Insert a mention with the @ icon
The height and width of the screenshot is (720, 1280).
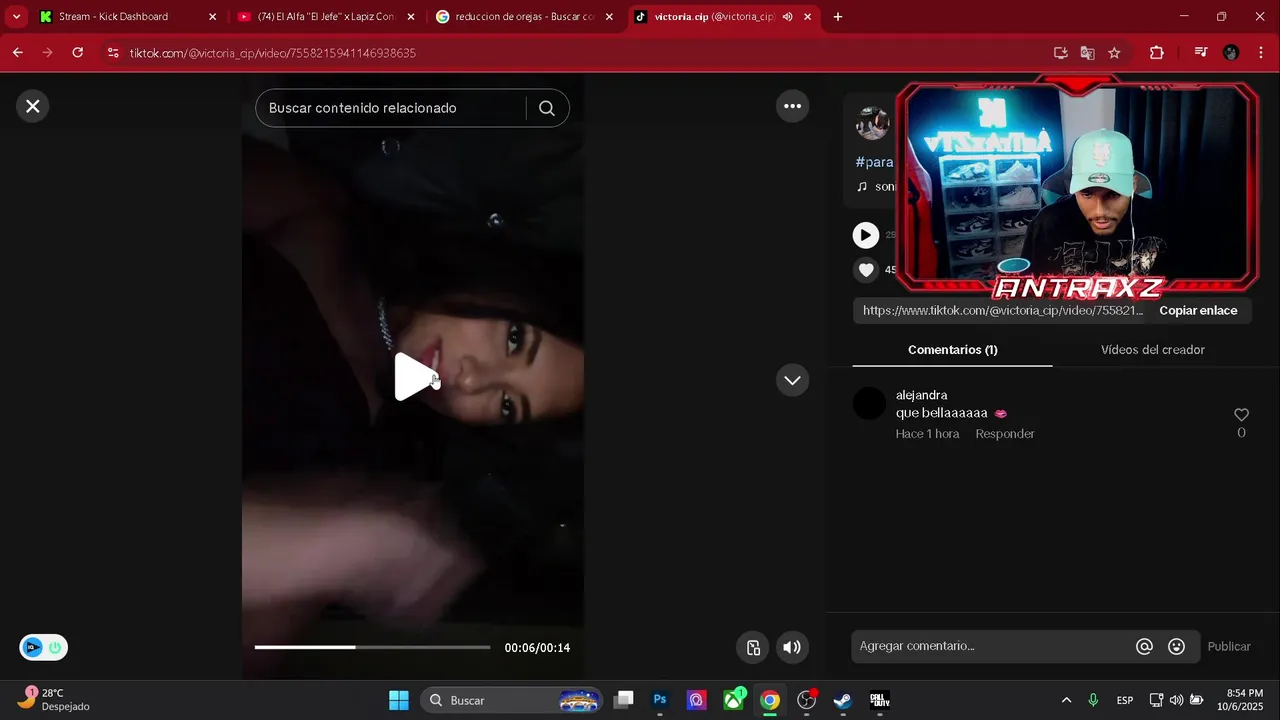(1144, 647)
